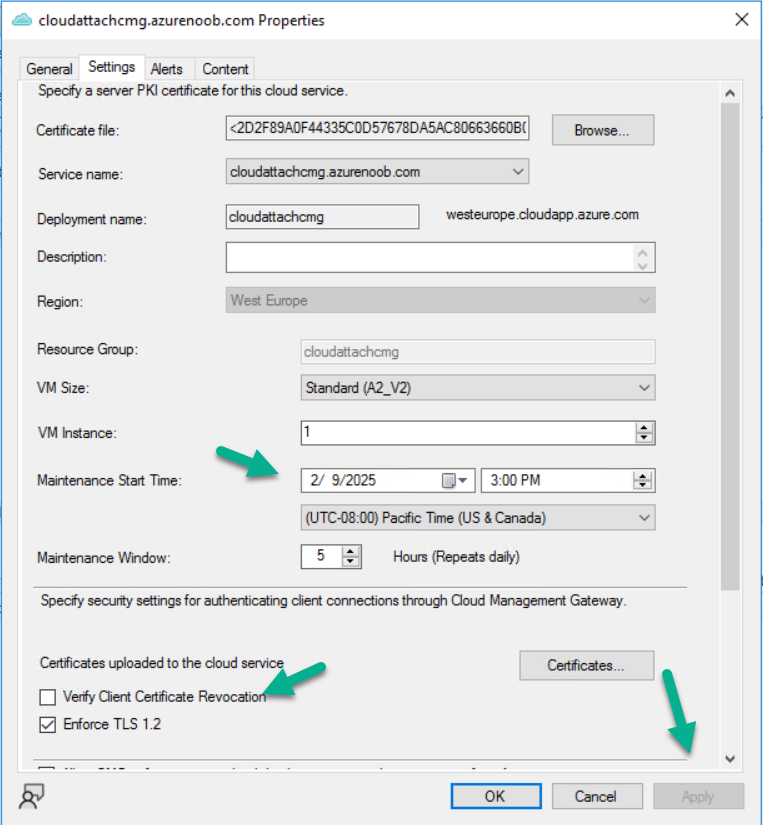This screenshot has height=825, width=763.
Task: Click the Apply button
Action: pos(698,796)
